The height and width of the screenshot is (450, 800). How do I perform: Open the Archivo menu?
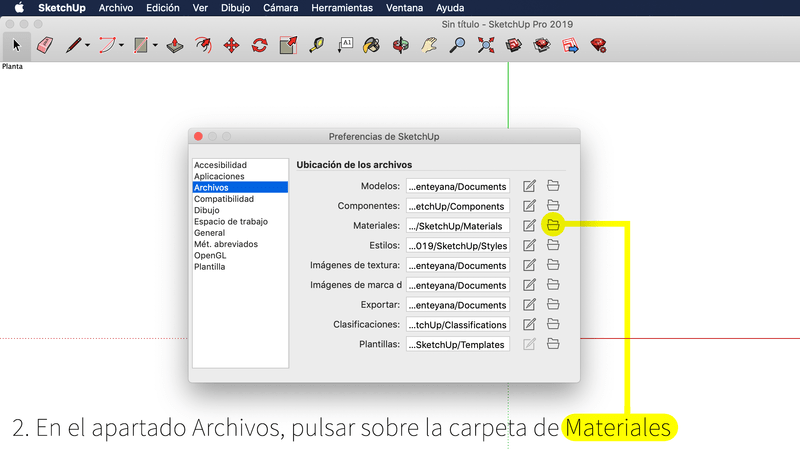116,8
